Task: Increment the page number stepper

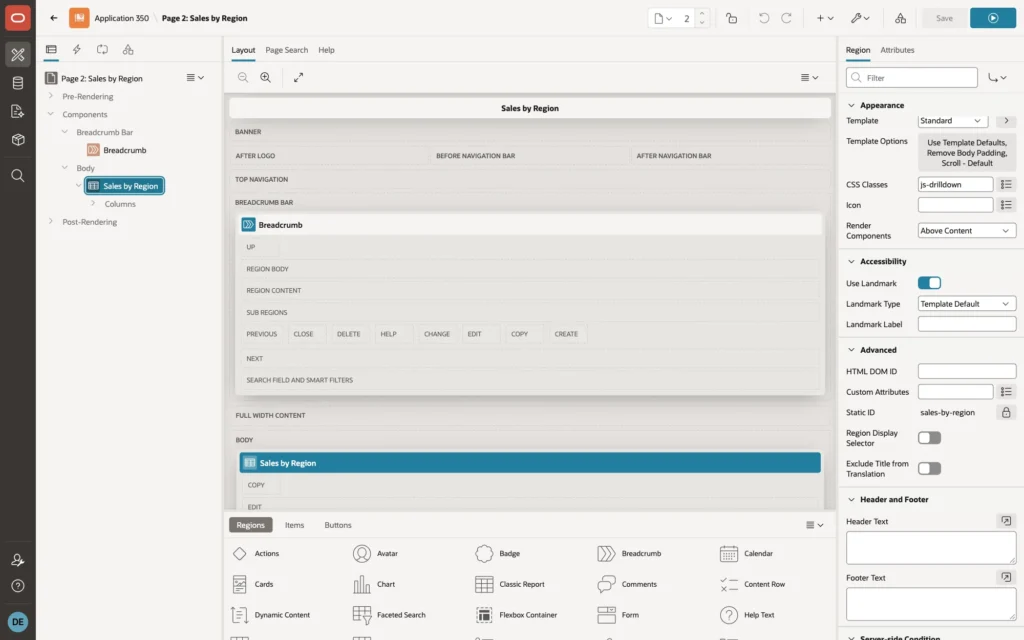Action: (x=702, y=13)
